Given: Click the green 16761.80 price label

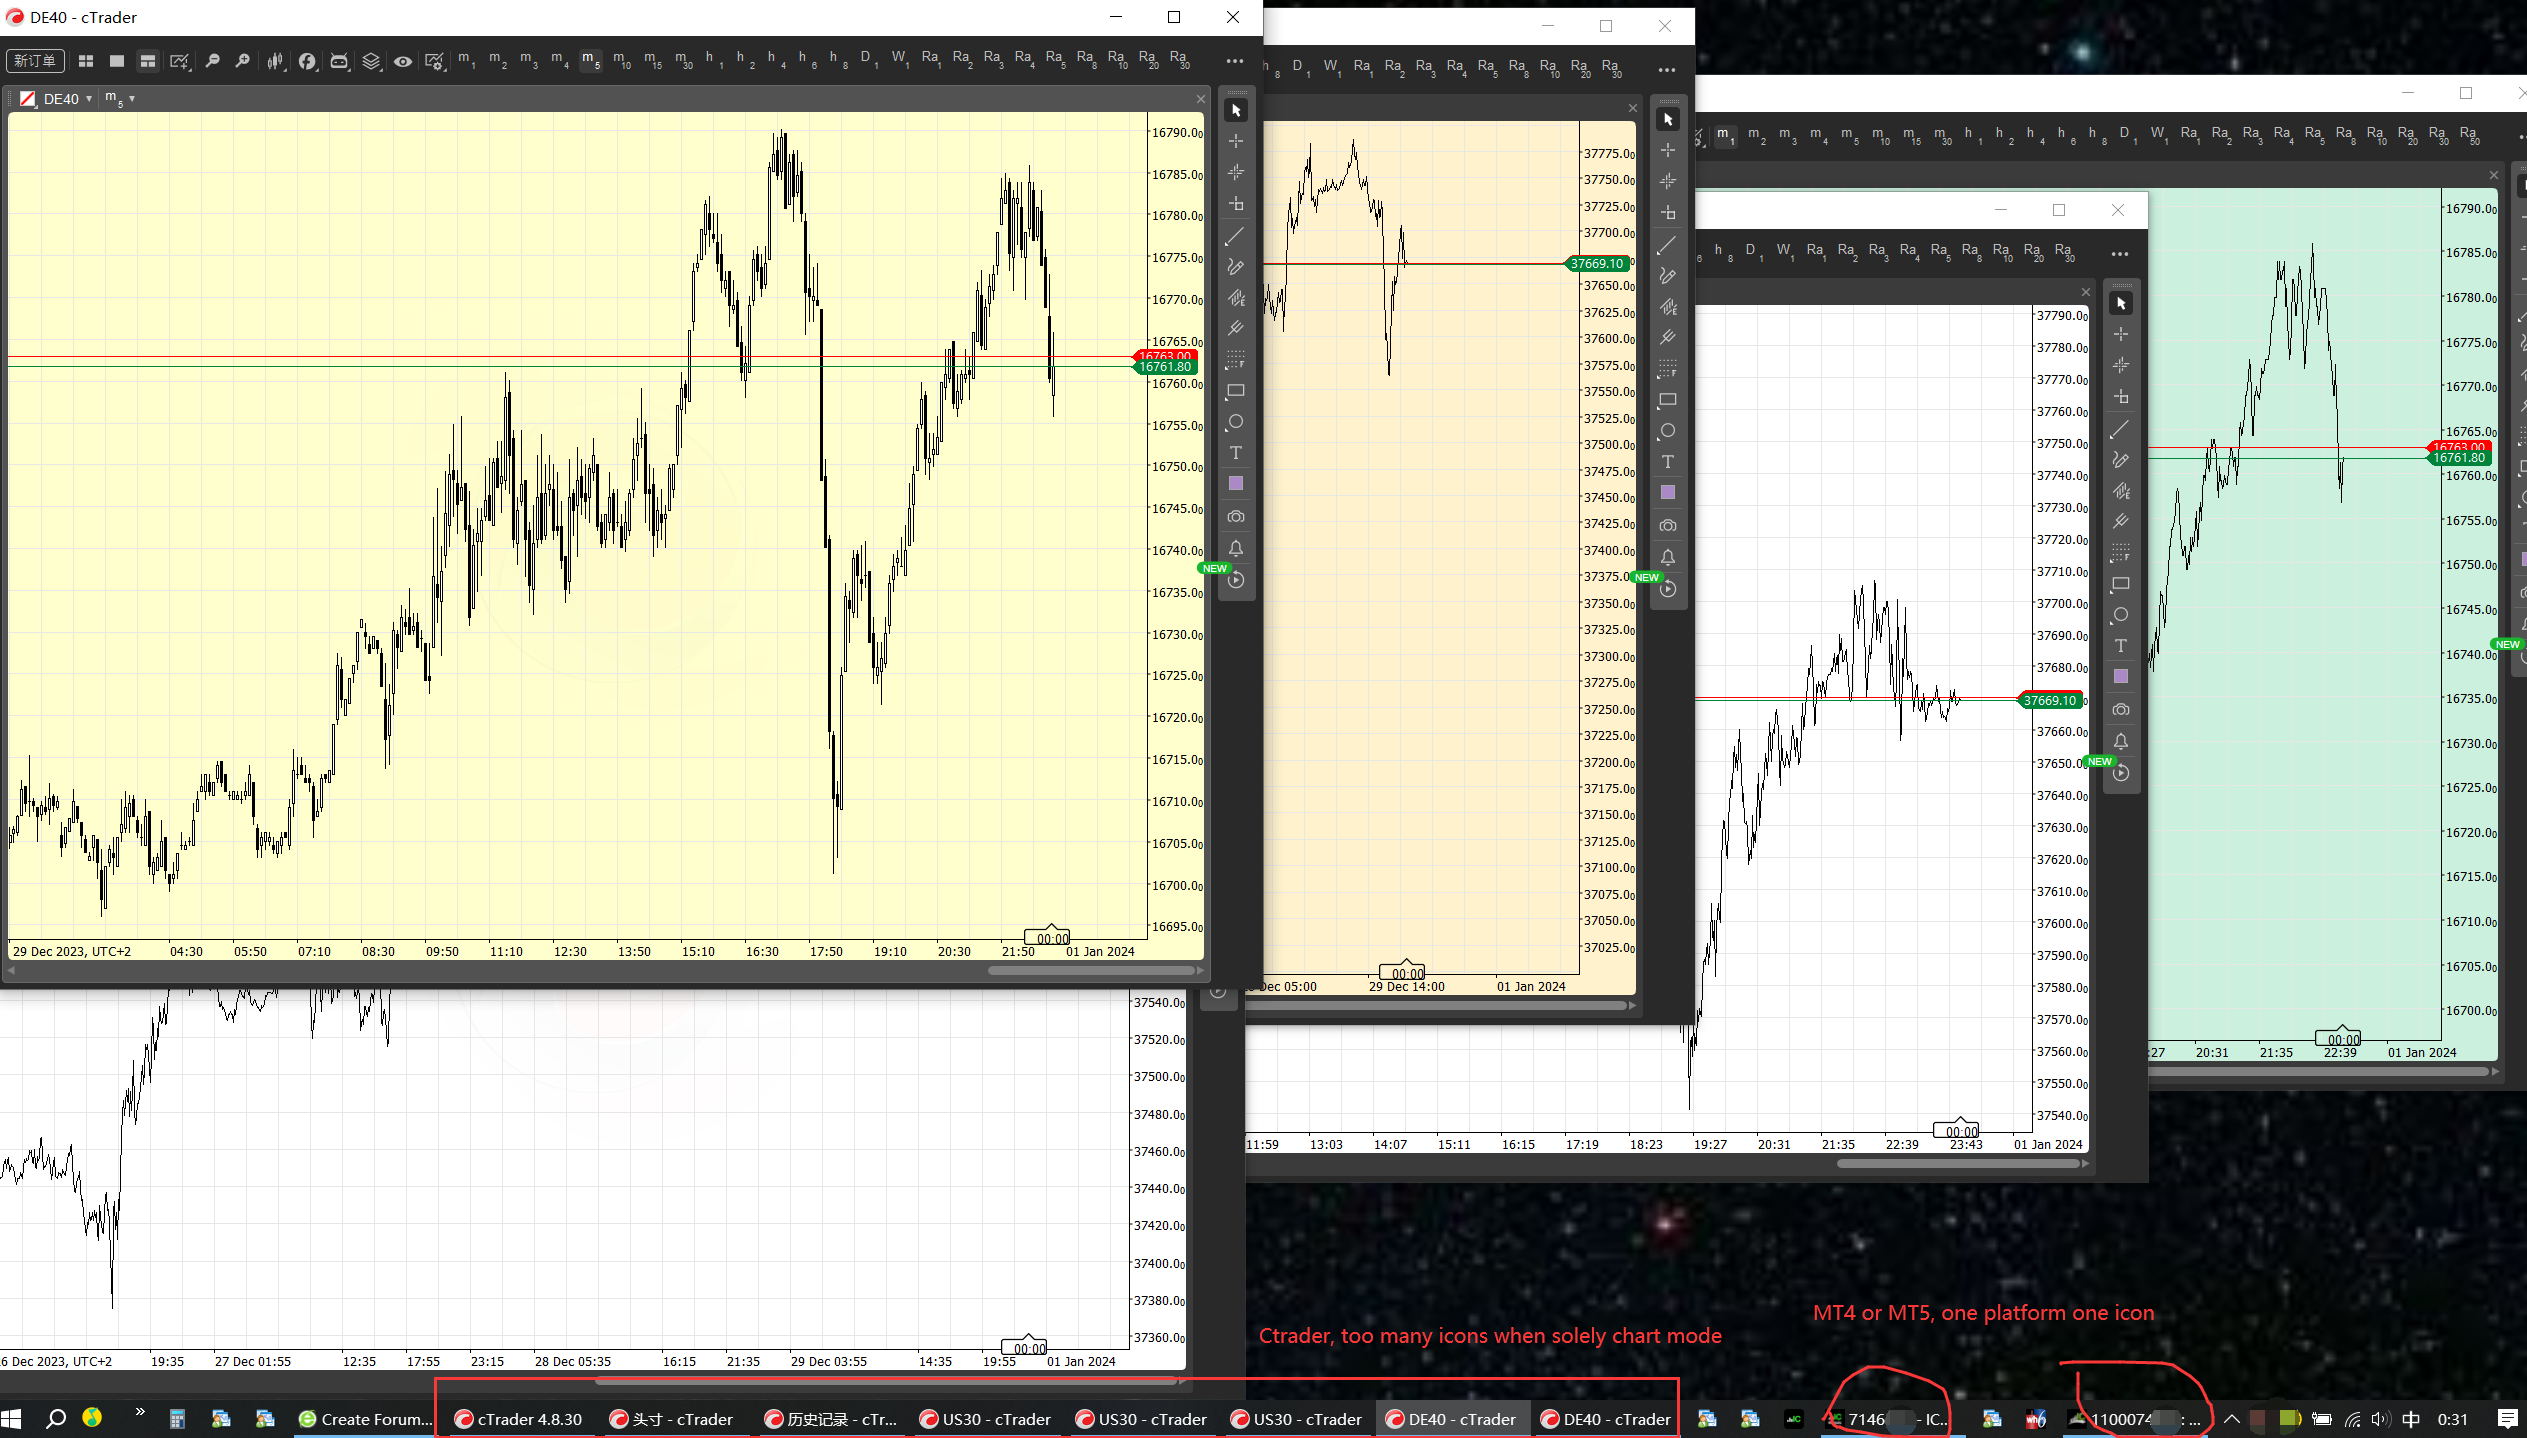Looking at the screenshot, I should (1165, 367).
